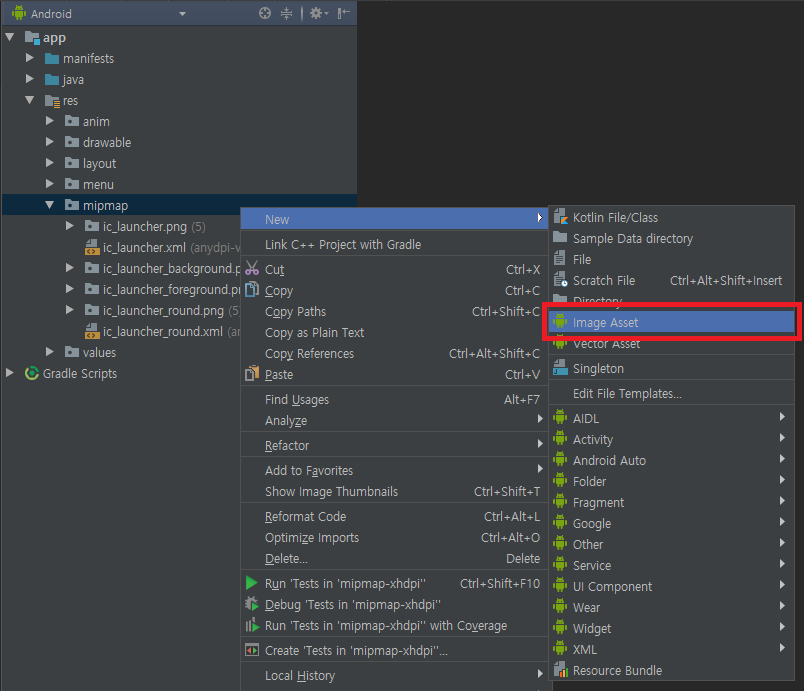Click the scroll-from-source target icon
The height and width of the screenshot is (691, 804).
(x=265, y=13)
